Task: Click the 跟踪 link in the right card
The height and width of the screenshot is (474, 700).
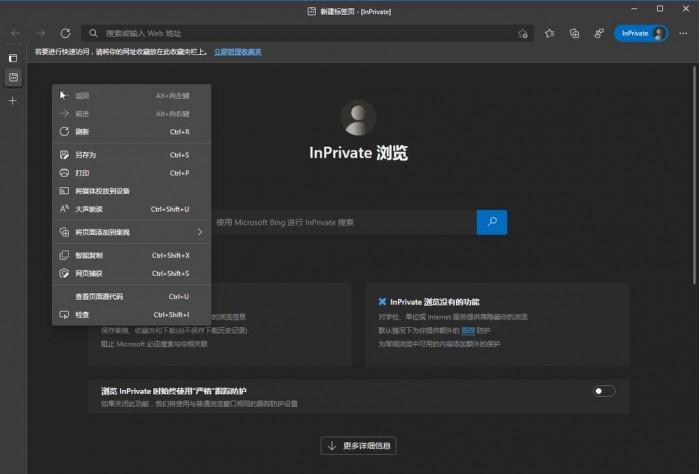Action: [468, 331]
